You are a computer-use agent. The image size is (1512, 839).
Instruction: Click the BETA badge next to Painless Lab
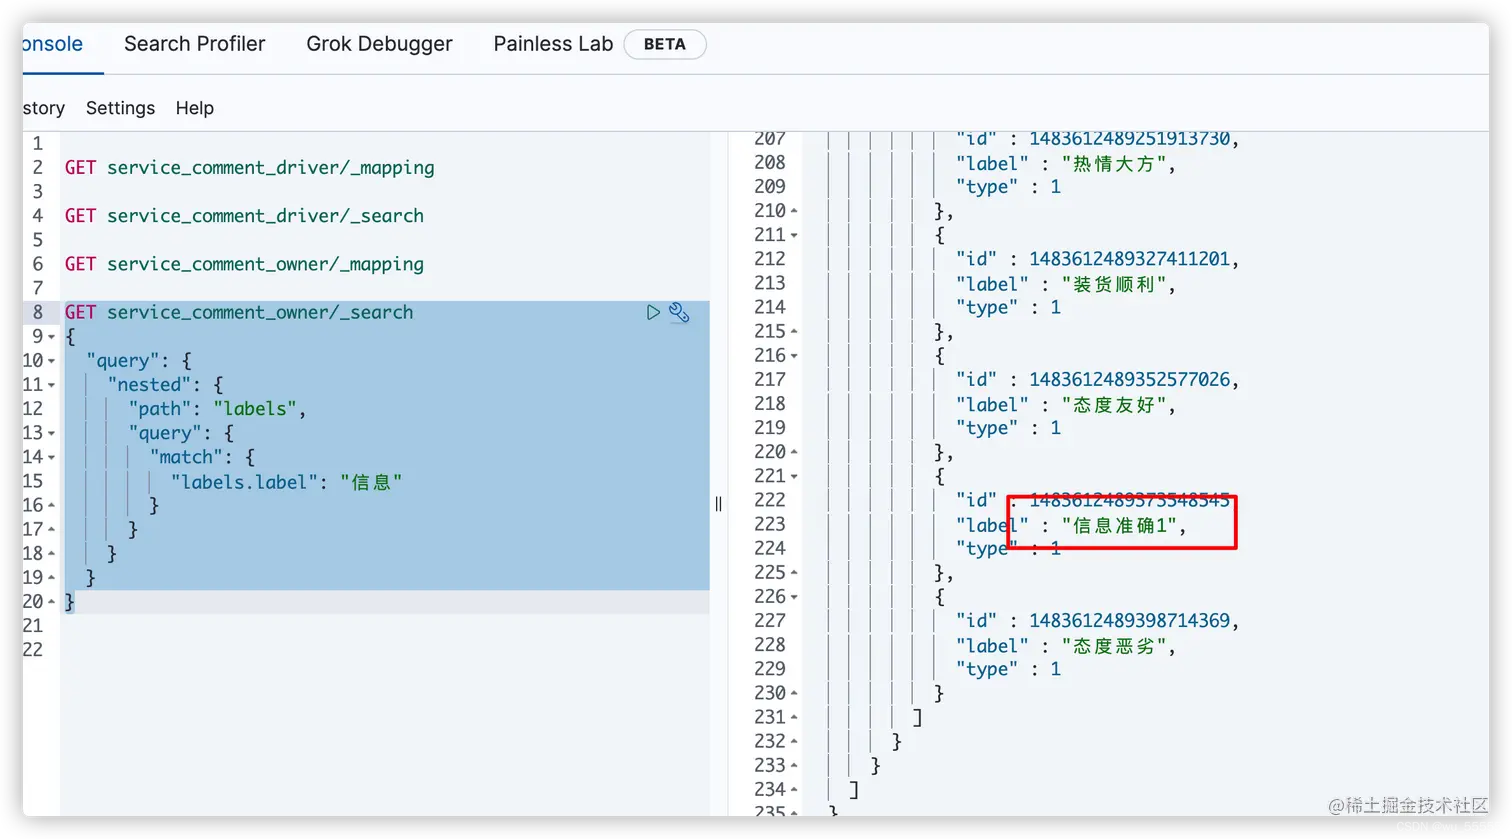click(x=665, y=44)
